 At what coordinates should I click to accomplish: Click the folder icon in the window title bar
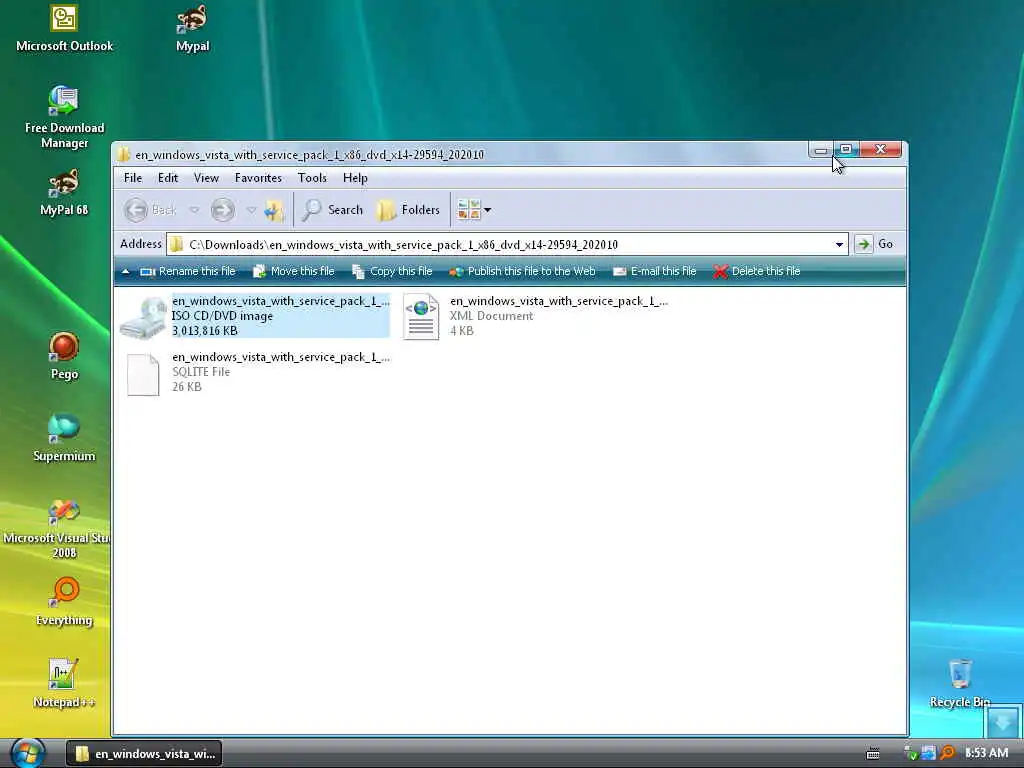[124, 155]
